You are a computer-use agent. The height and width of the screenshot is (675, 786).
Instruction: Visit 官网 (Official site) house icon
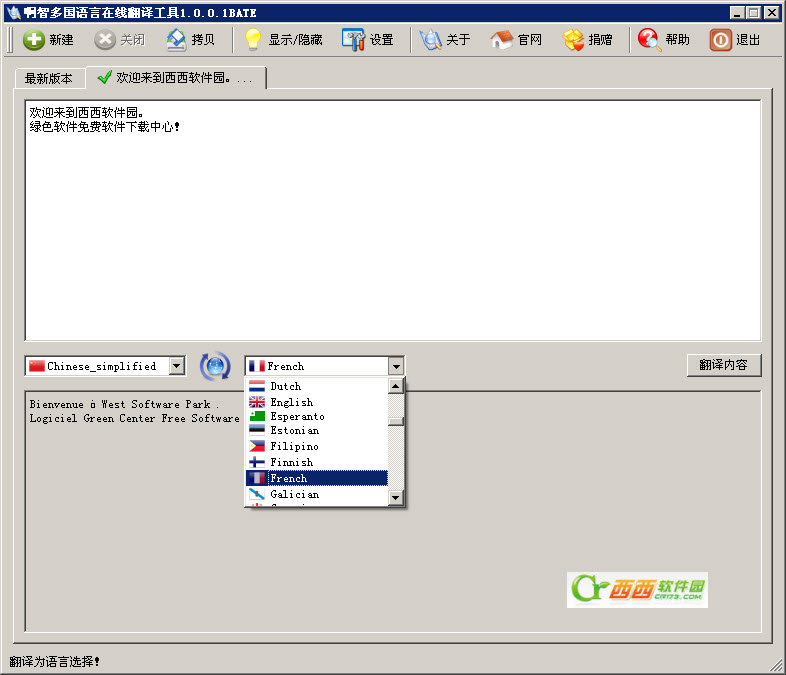pos(502,40)
